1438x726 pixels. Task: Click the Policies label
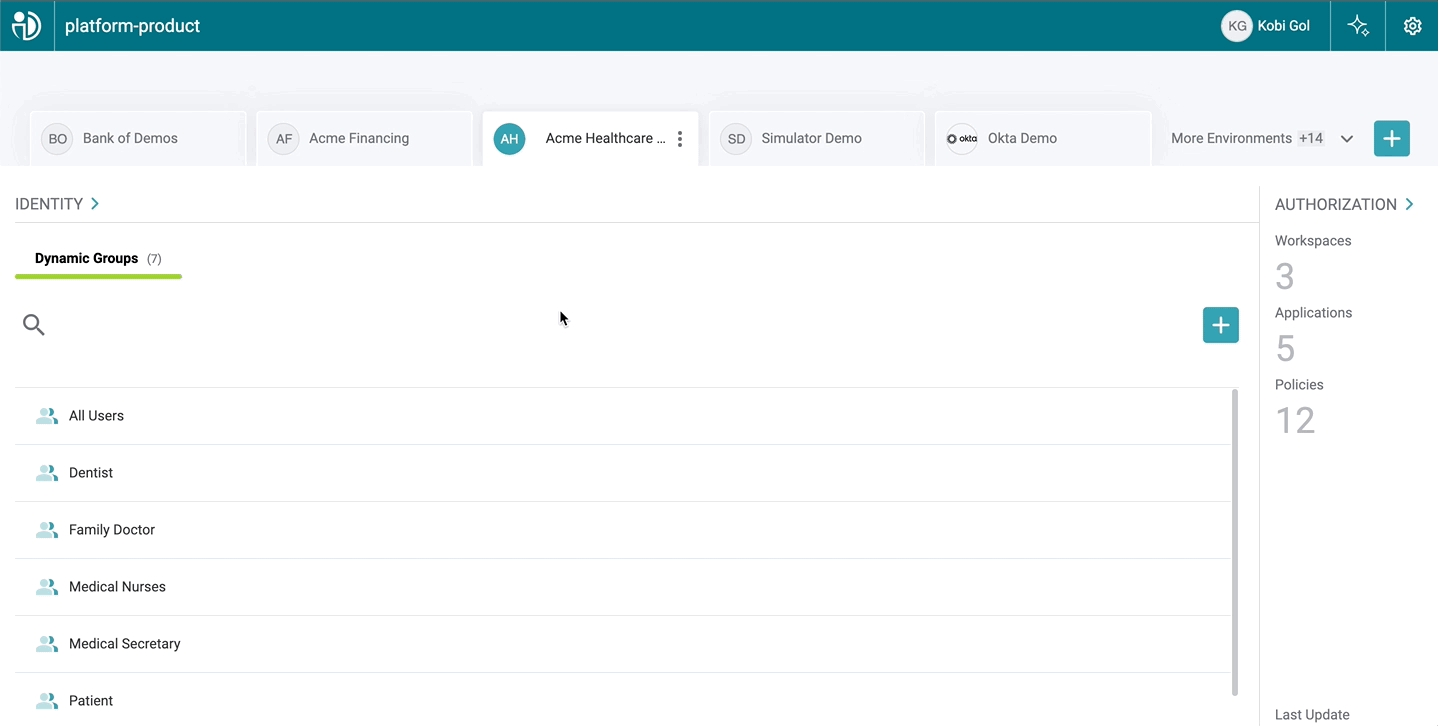(x=1299, y=385)
